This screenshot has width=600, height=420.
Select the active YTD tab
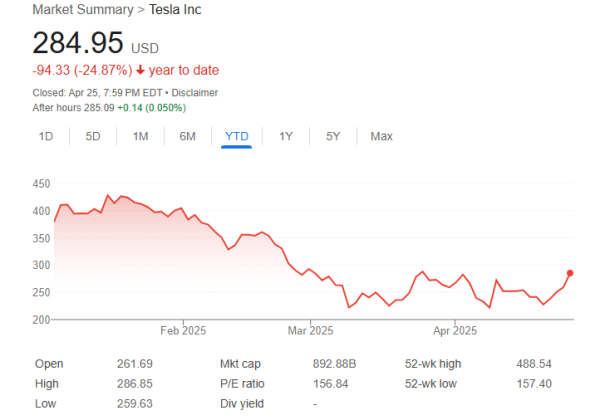tap(236, 136)
